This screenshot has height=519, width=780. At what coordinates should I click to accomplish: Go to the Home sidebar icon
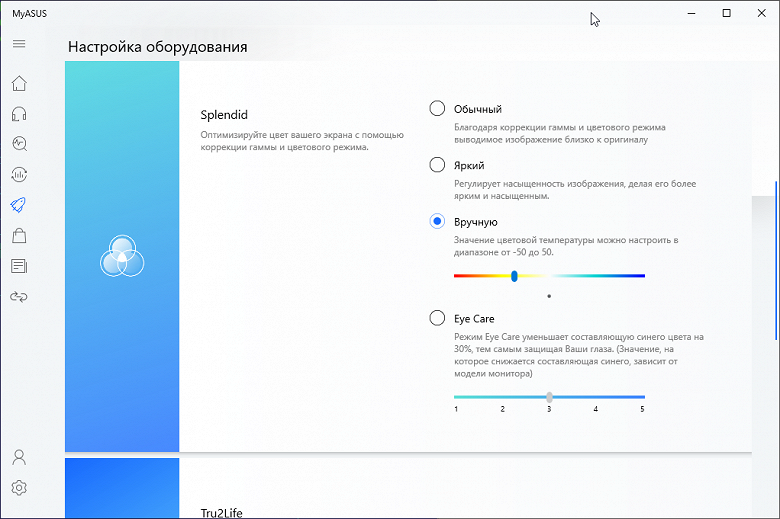pos(19,83)
